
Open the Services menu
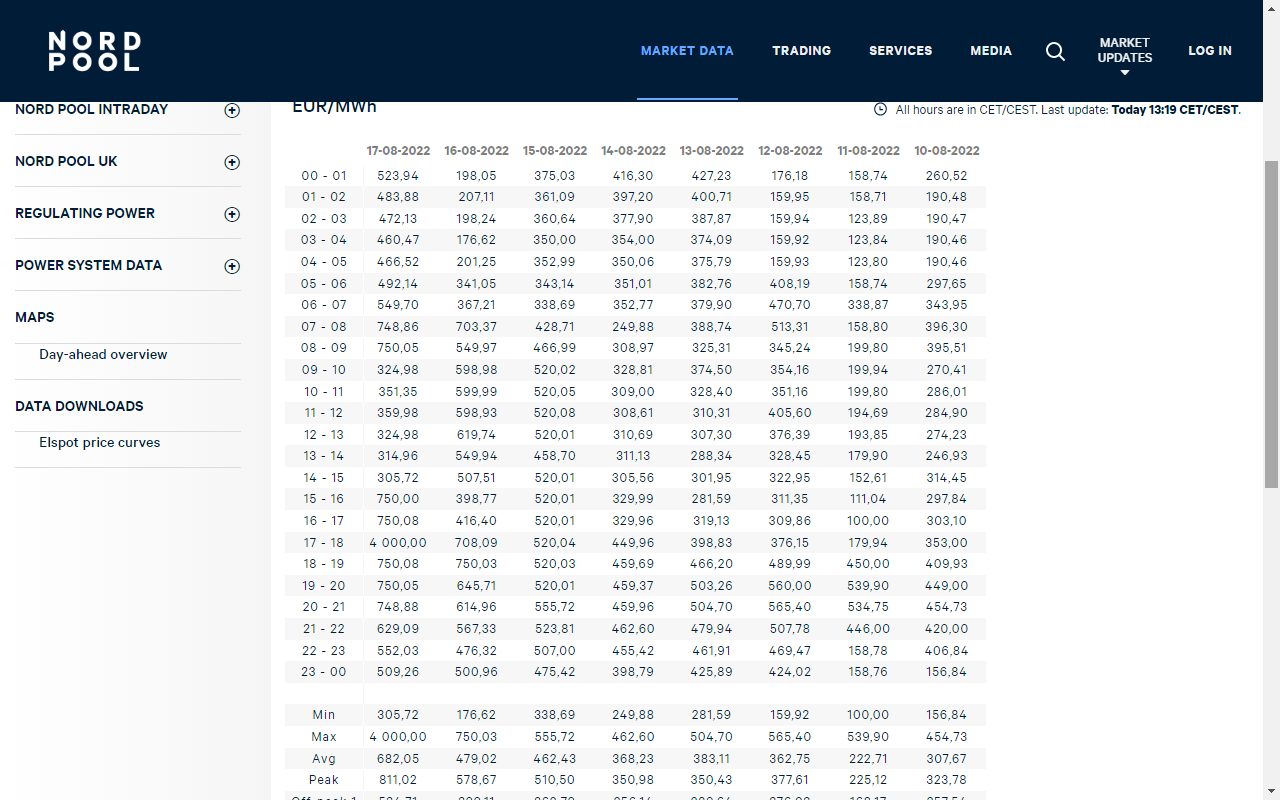tap(900, 51)
